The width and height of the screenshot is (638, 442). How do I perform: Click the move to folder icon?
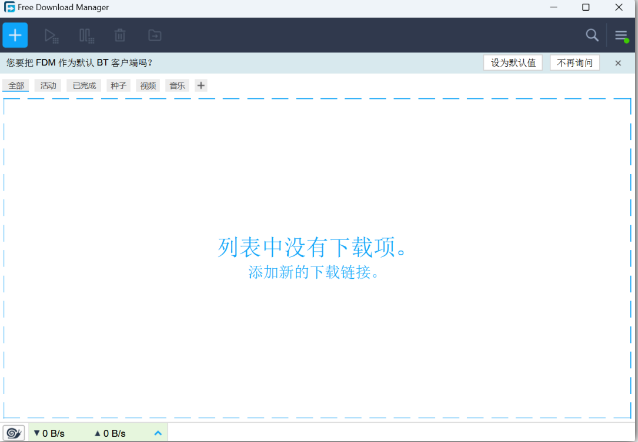(x=155, y=35)
